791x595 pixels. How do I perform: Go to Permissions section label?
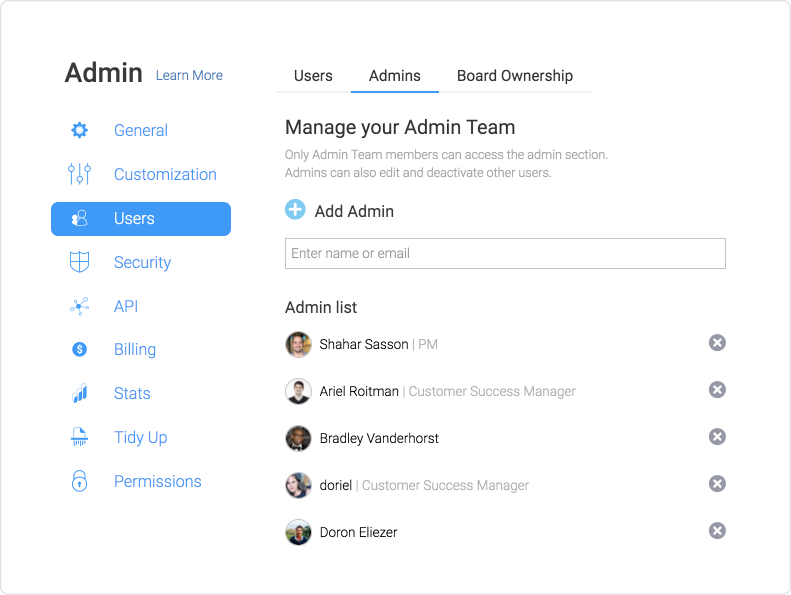(157, 481)
